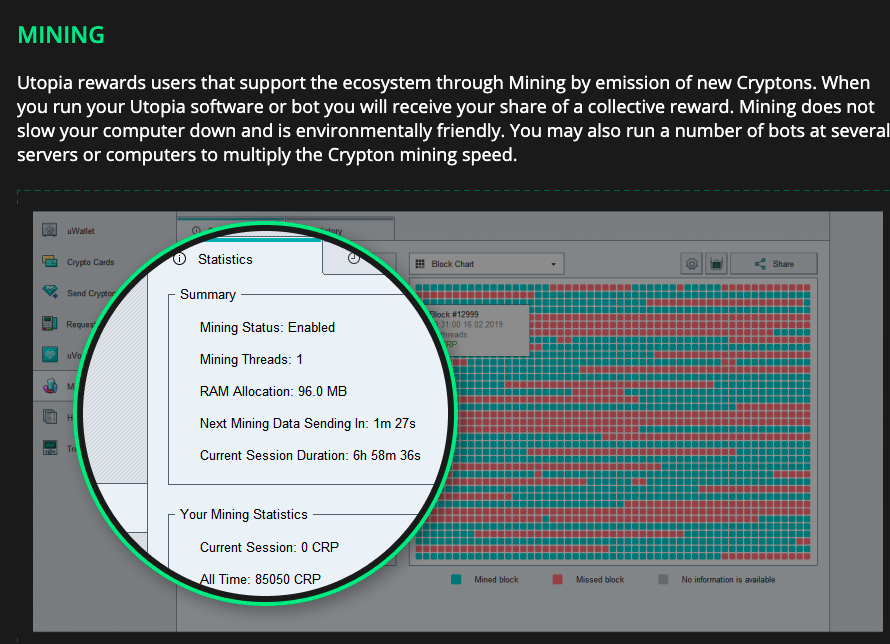The width and height of the screenshot is (890, 644).
Task: Click 'Mining Status: Enabled' text
Action: 267,327
